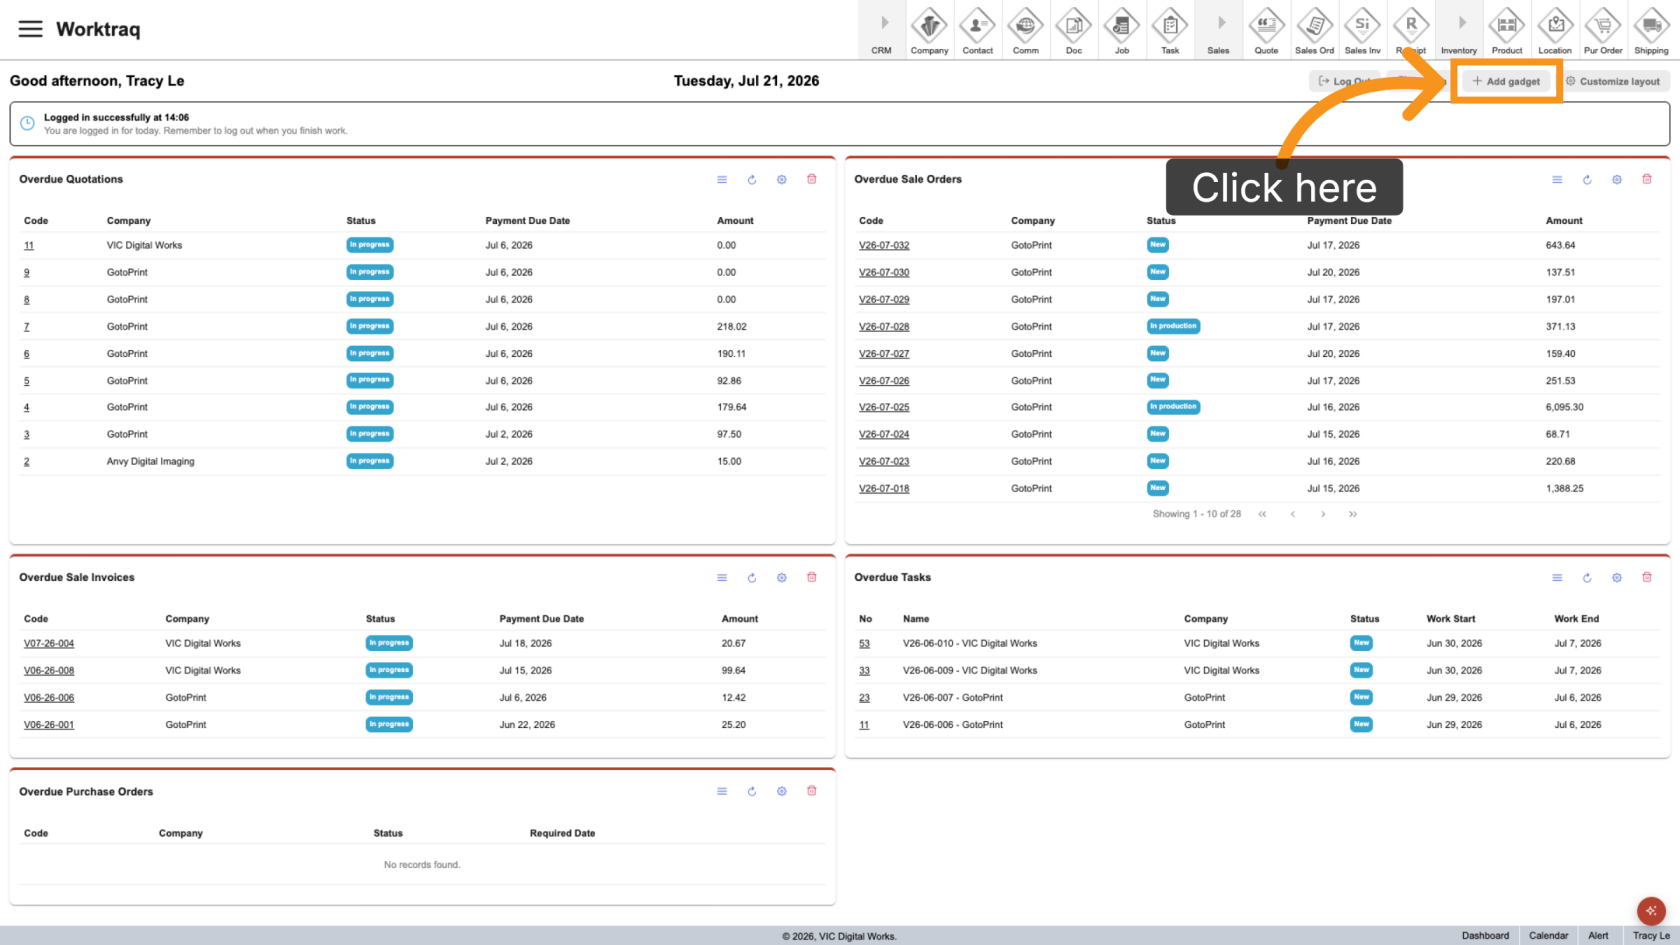
Task: Go to last page of Sale Orders
Action: coord(1353,514)
